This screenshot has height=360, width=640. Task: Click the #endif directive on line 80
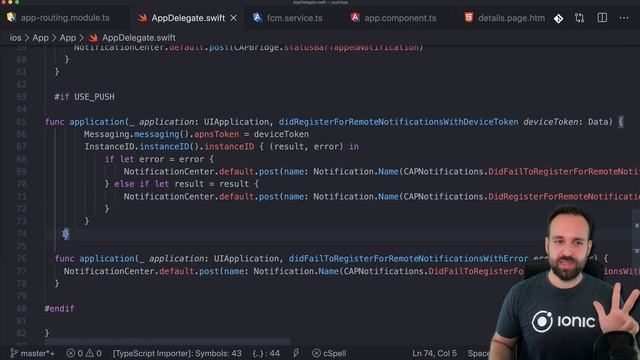point(60,309)
